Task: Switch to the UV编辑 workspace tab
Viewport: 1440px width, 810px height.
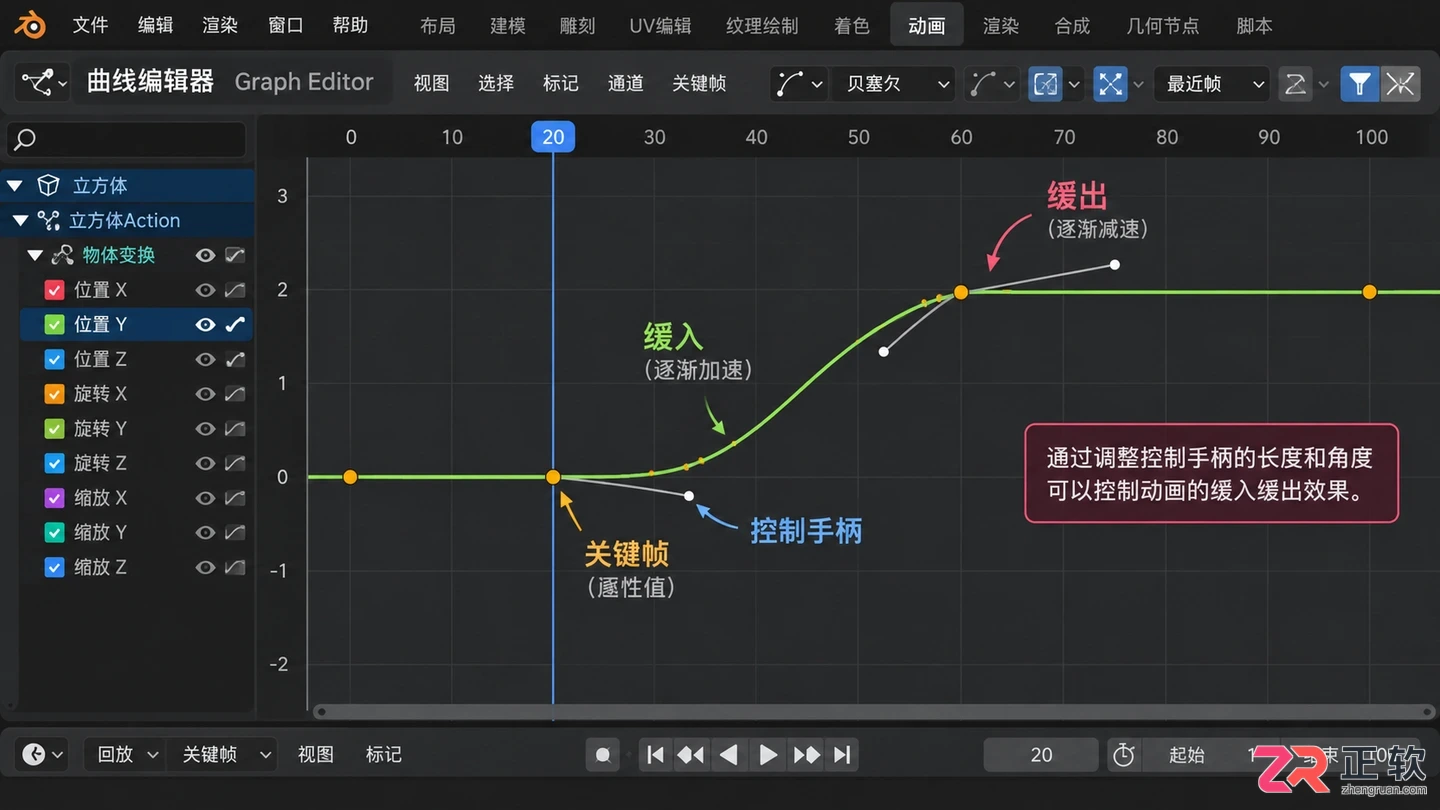Action: pyautogui.click(x=660, y=26)
